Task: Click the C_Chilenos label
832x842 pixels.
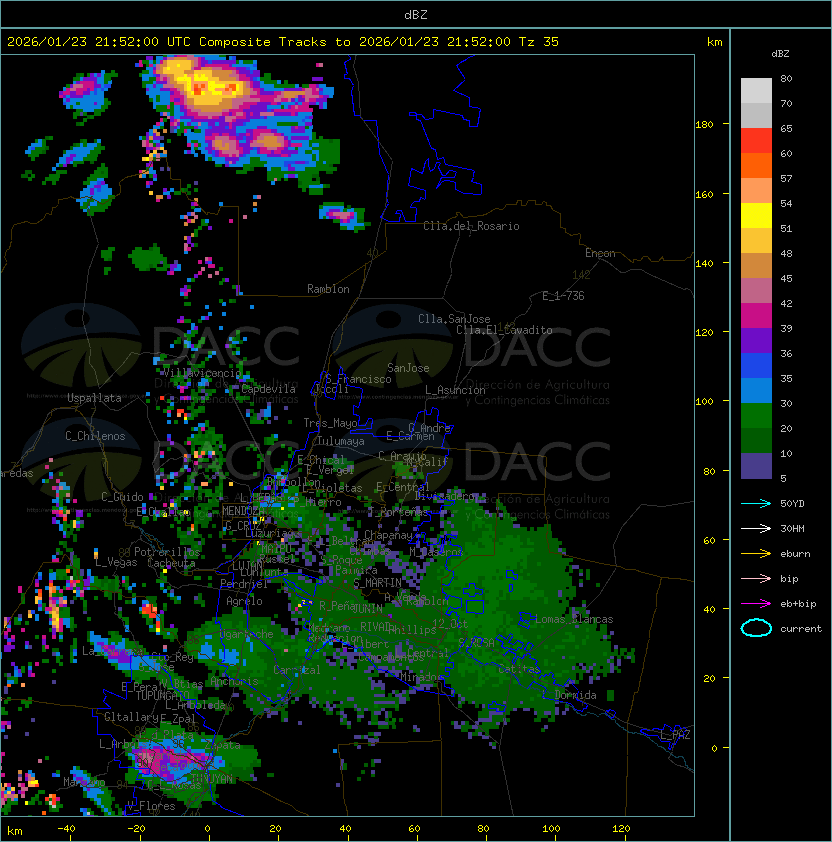Action: pyautogui.click(x=95, y=436)
